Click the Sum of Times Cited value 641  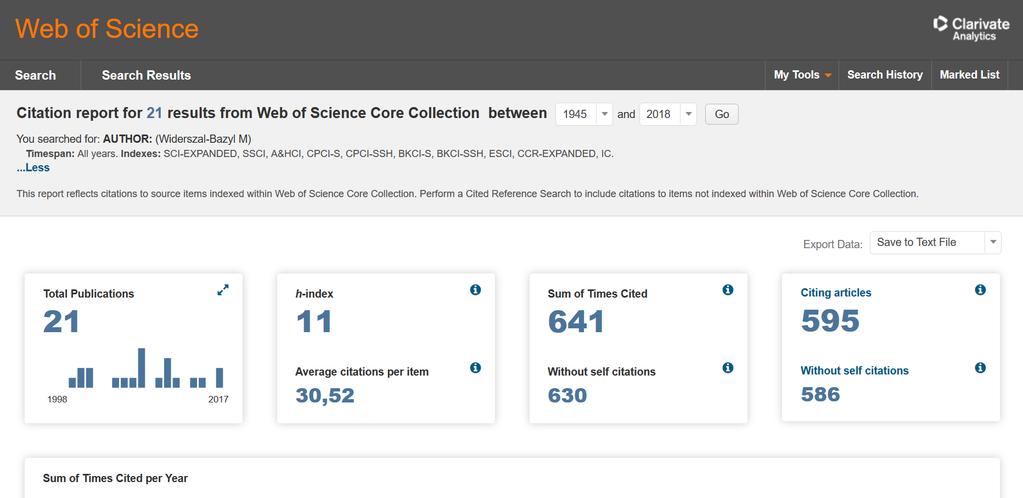pyautogui.click(x=576, y=322)
